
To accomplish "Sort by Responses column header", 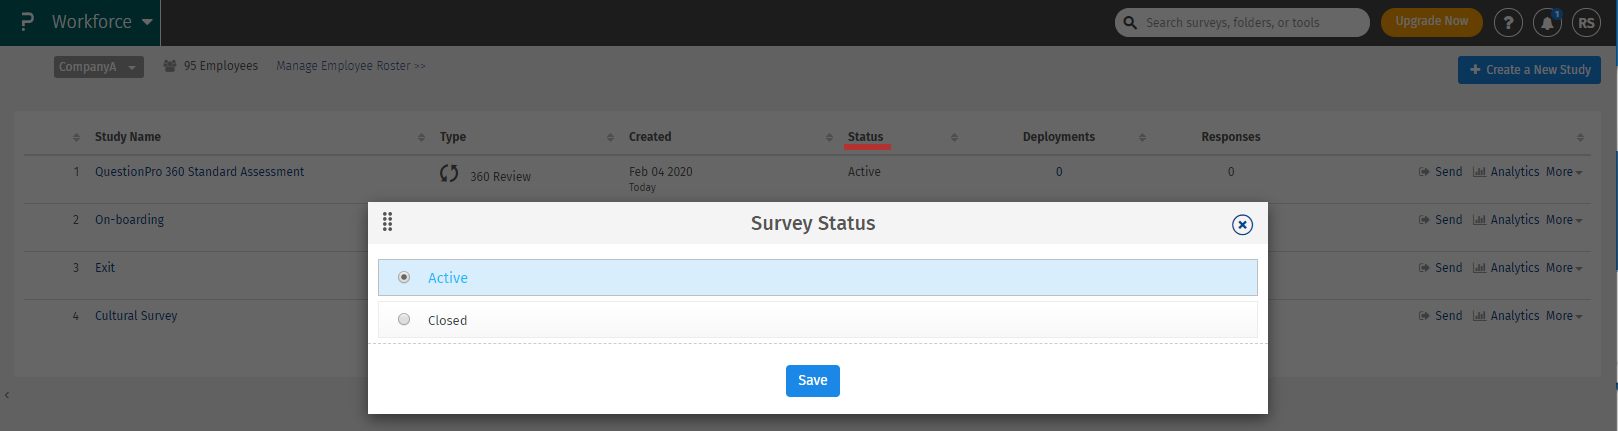I will [1231, 137].
